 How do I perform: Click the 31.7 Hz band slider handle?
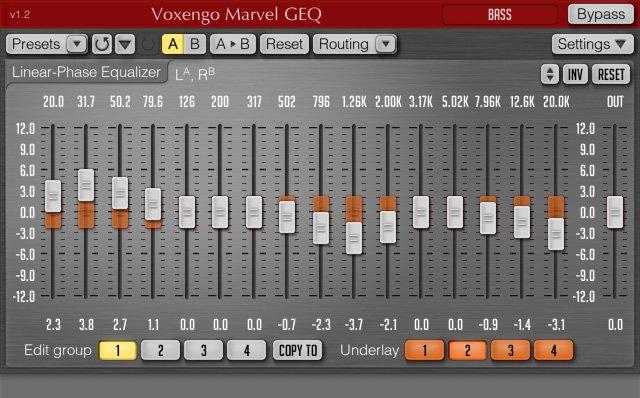pyautogui.click(x=86, y=185)
